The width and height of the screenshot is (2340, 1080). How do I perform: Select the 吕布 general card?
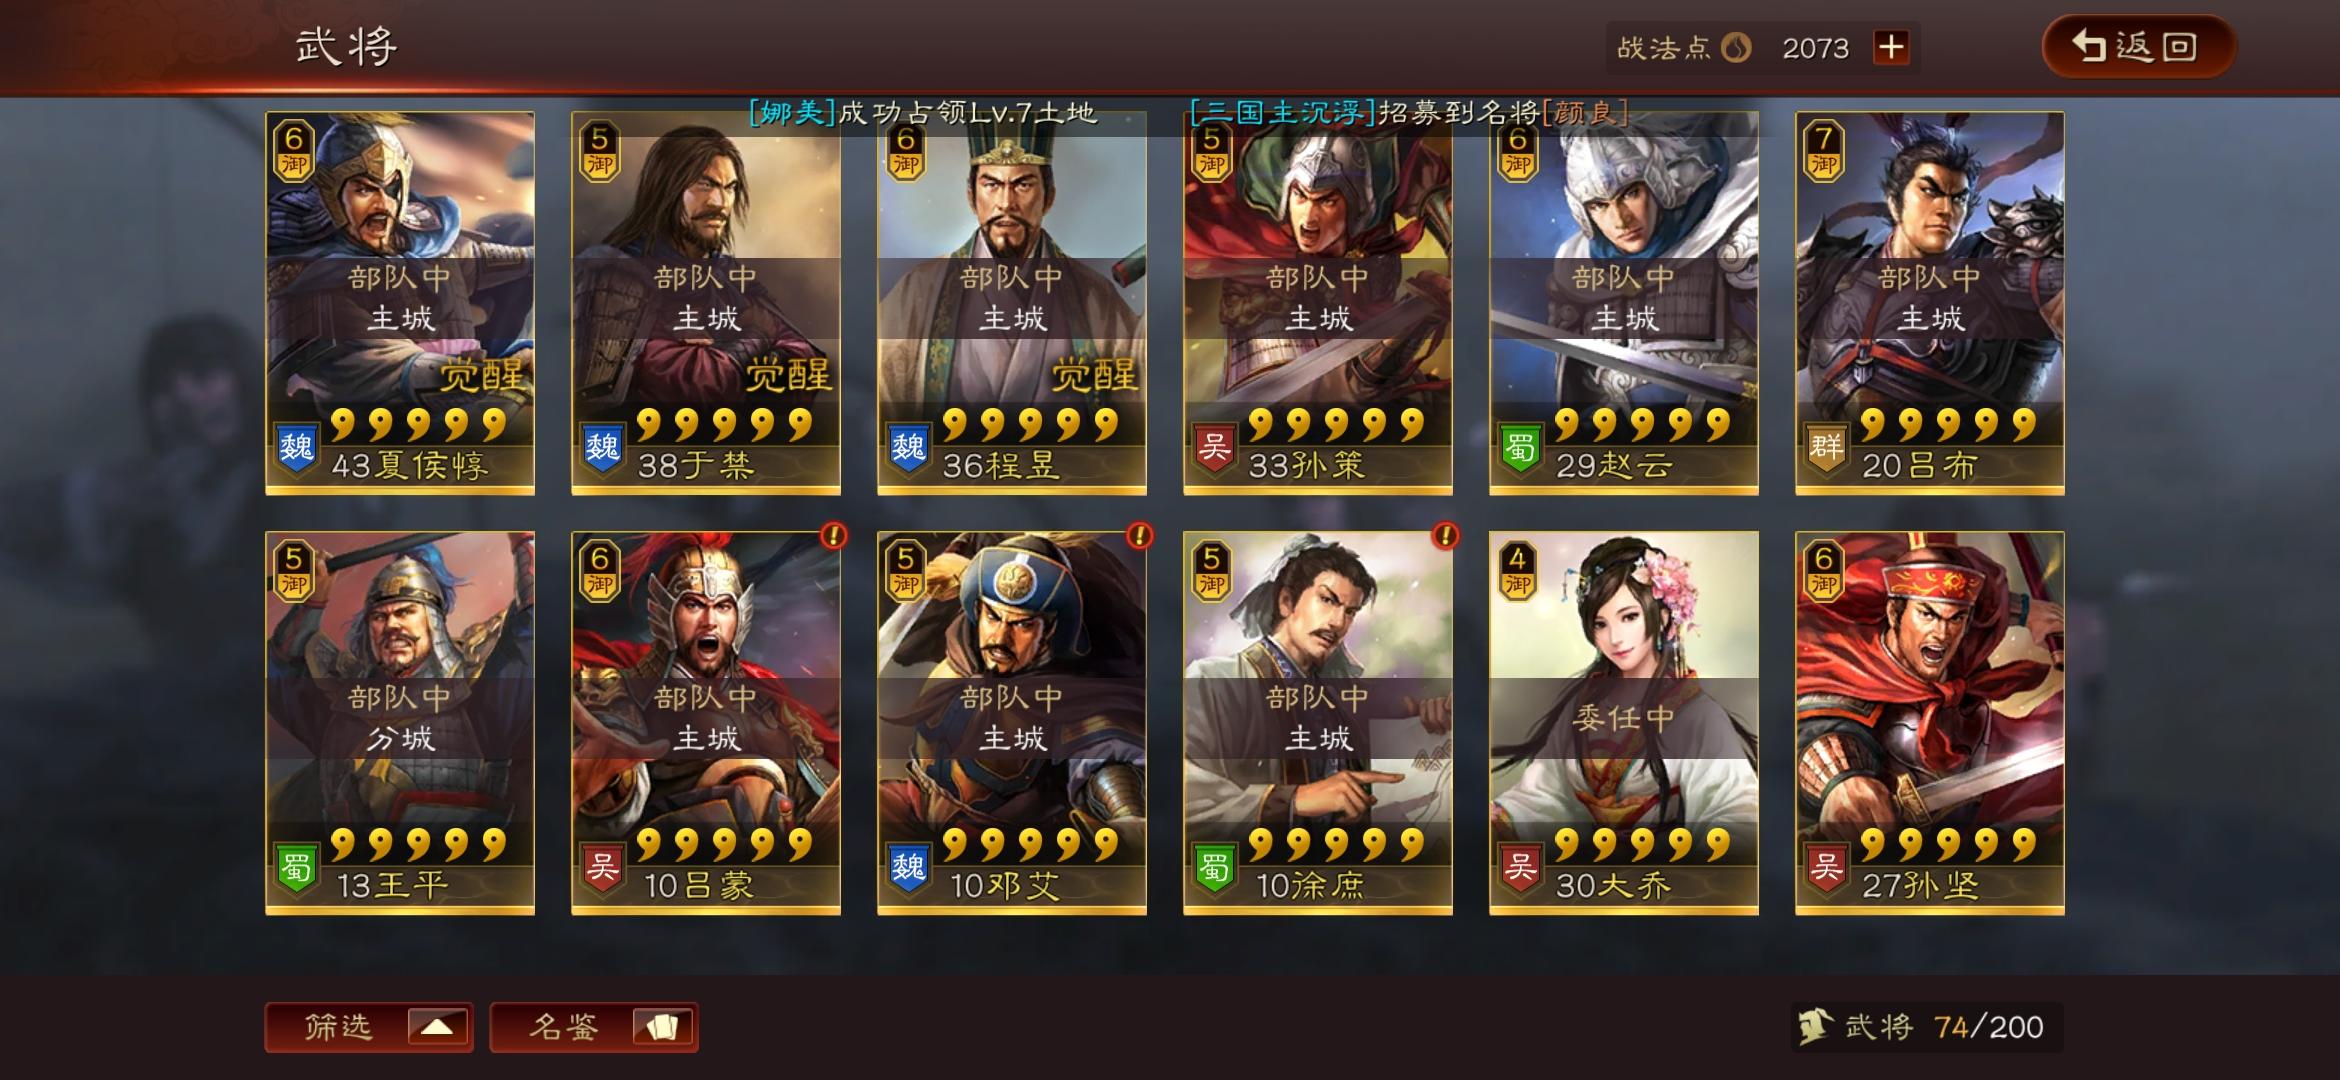(1930, 303)
